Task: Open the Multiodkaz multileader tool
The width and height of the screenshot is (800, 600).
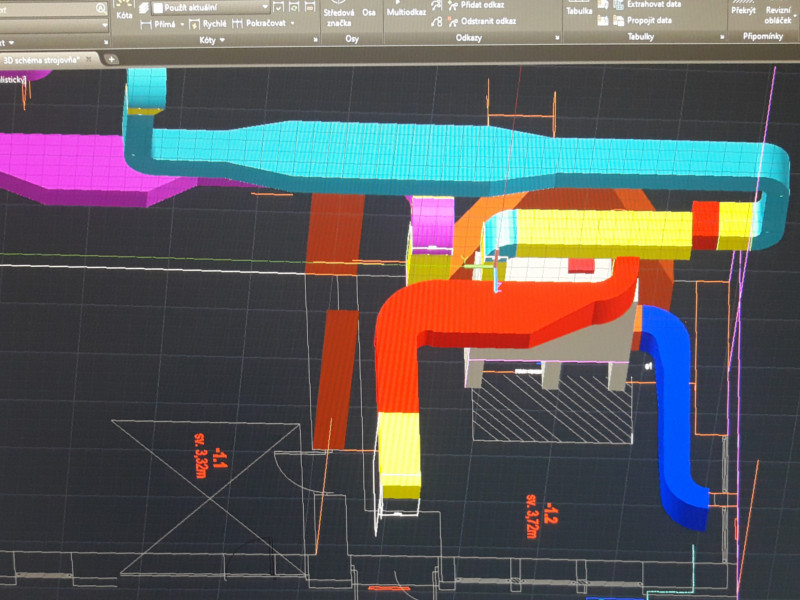Action: click(409, 12)
